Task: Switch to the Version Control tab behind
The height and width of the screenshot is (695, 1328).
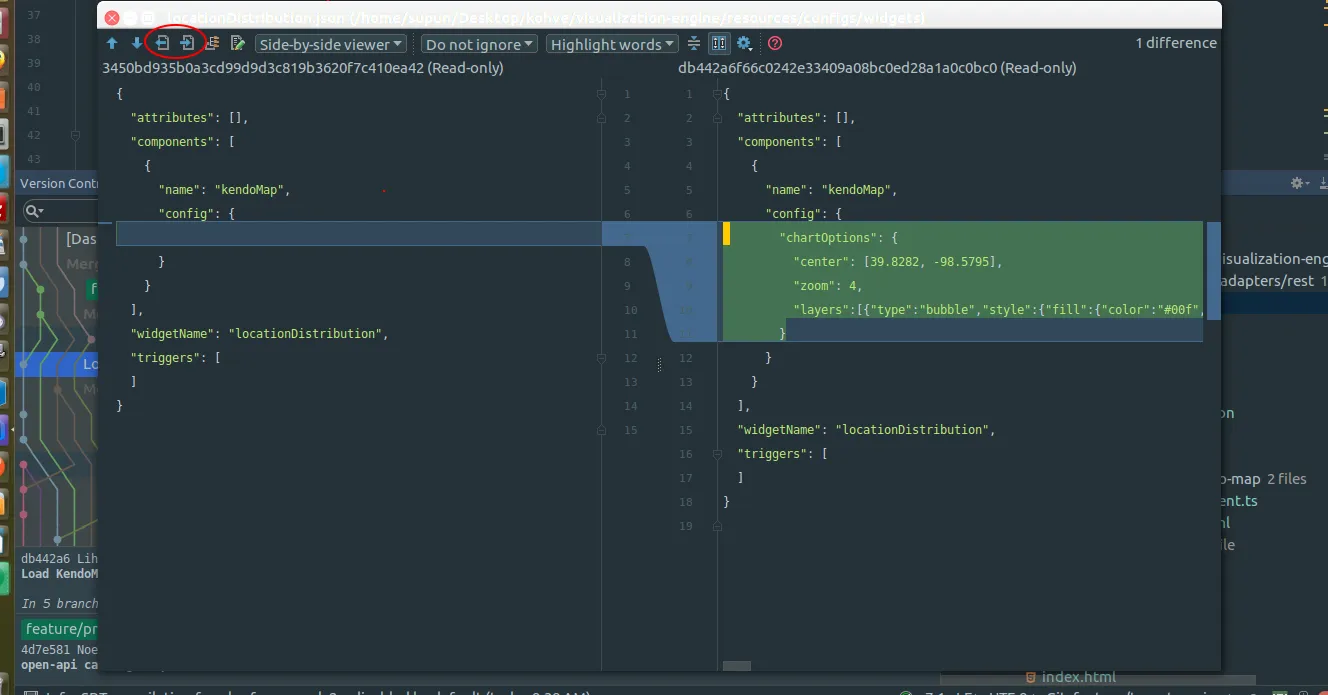Action: (58, 183)
